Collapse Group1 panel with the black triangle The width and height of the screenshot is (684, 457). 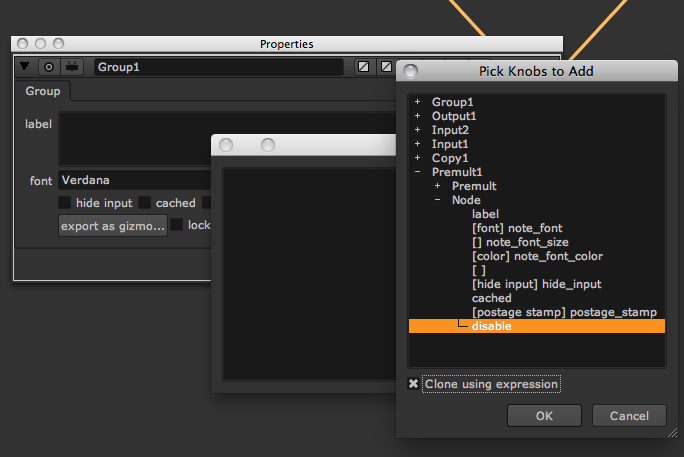[24, 66]
